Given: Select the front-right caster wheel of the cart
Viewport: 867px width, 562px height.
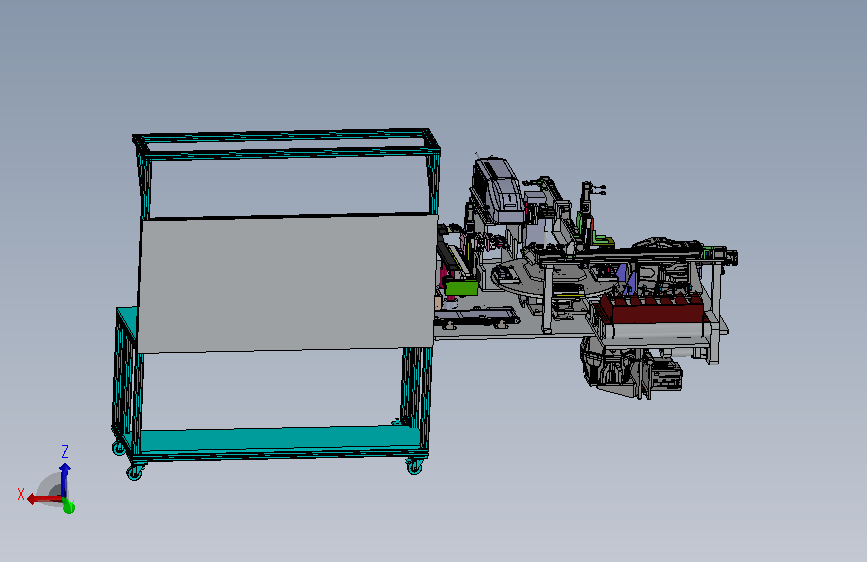Looking at the screenshot, I should click(415, 467).
